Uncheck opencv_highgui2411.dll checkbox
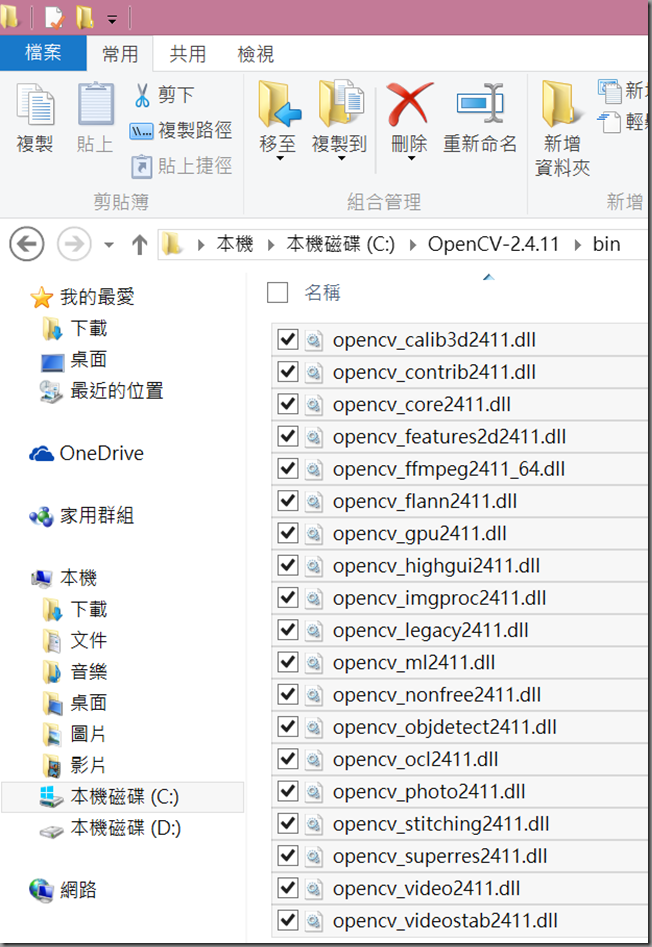This screenshot has width=652, height=947. pyautogui.click(x=288, y=565)
